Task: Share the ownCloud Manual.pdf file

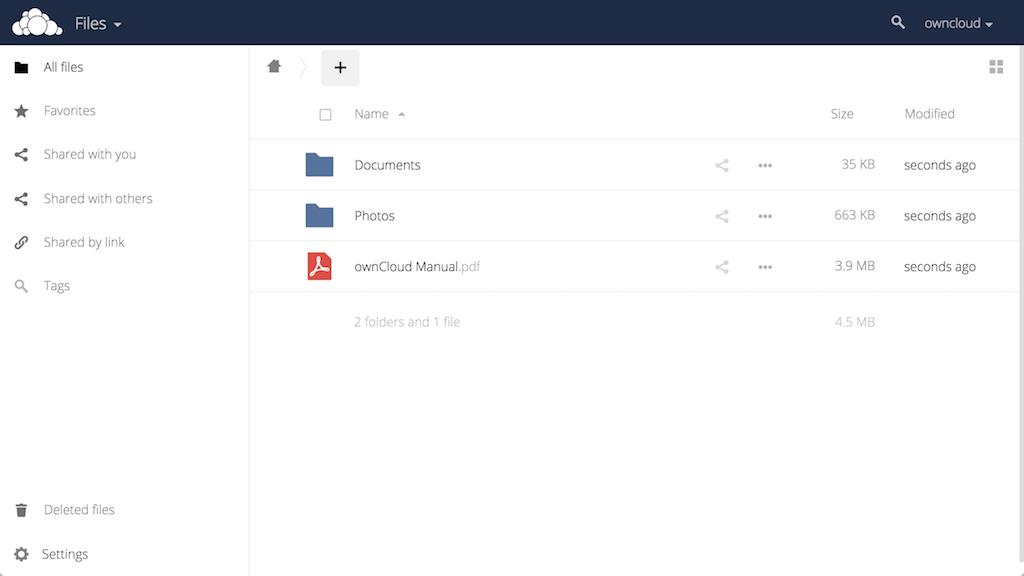Action: click(x=722, y=267)
